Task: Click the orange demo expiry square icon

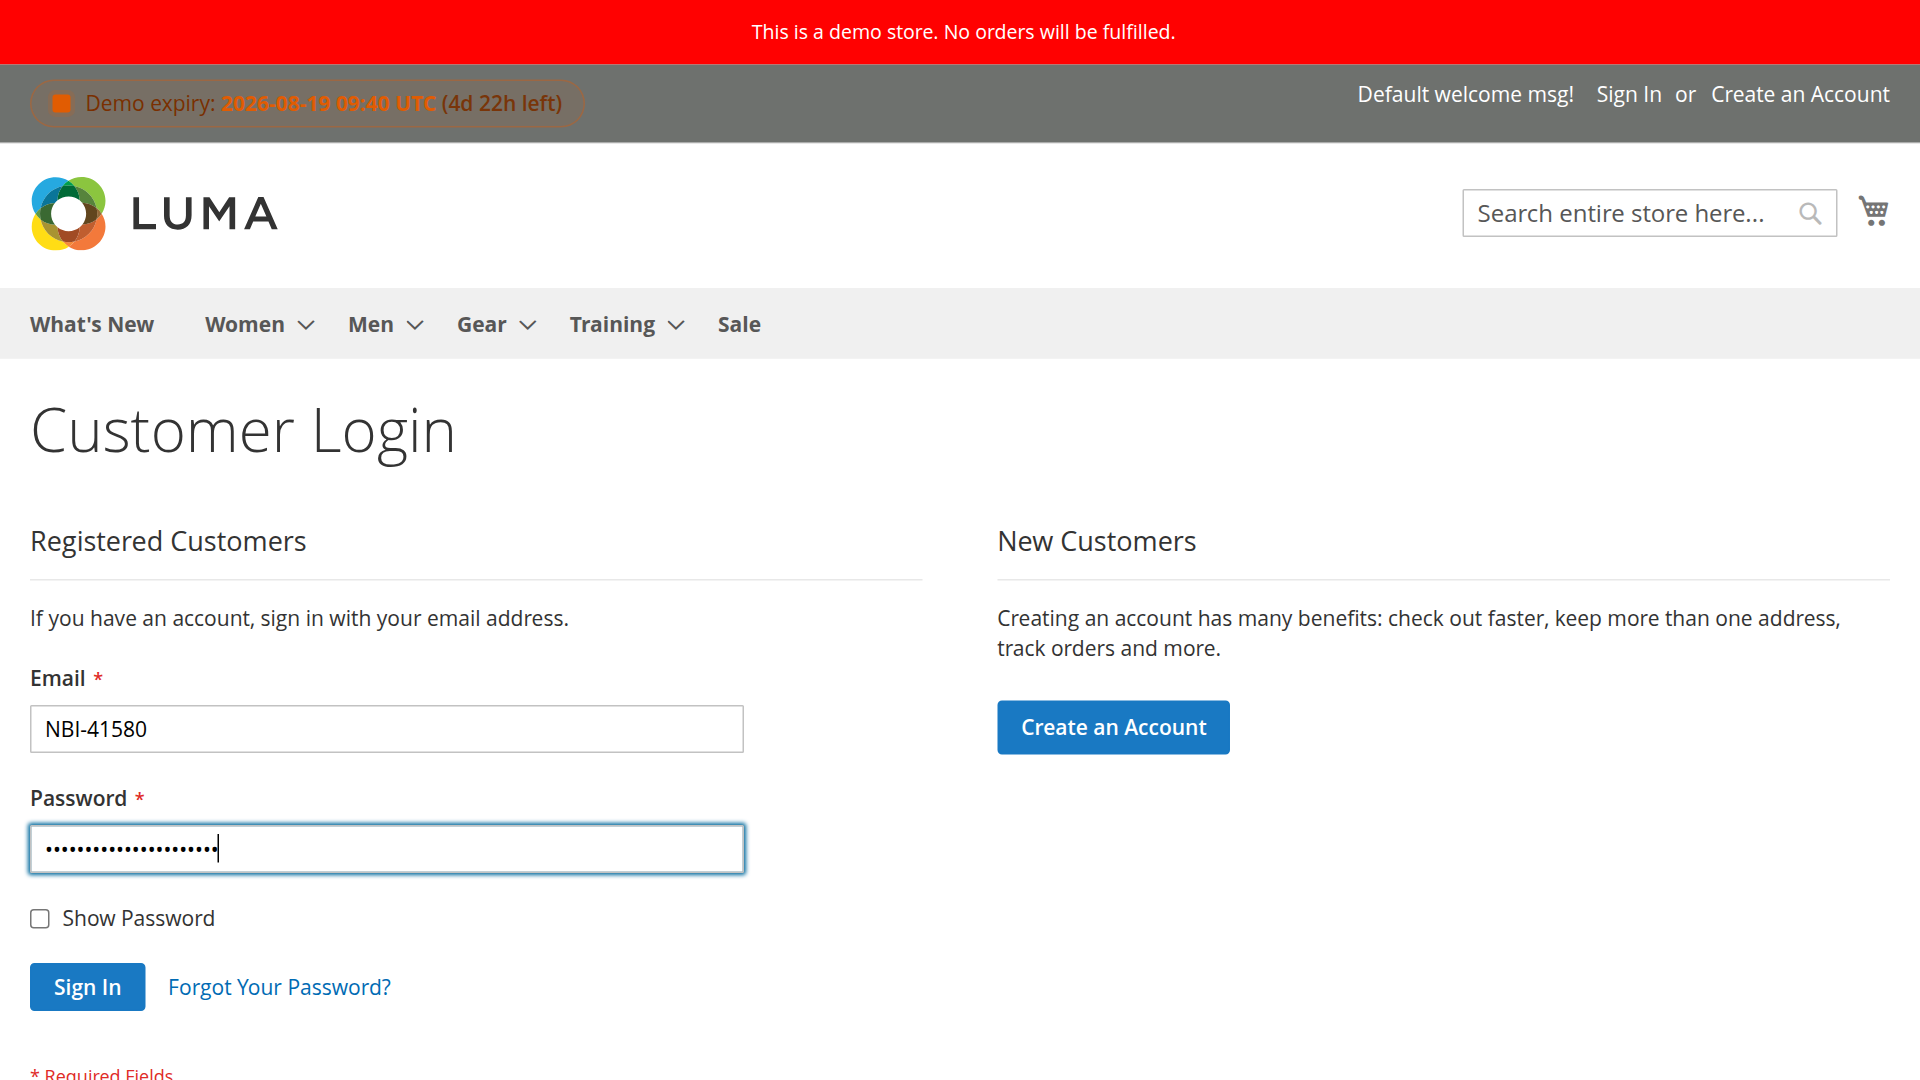Action: [61, 104]
